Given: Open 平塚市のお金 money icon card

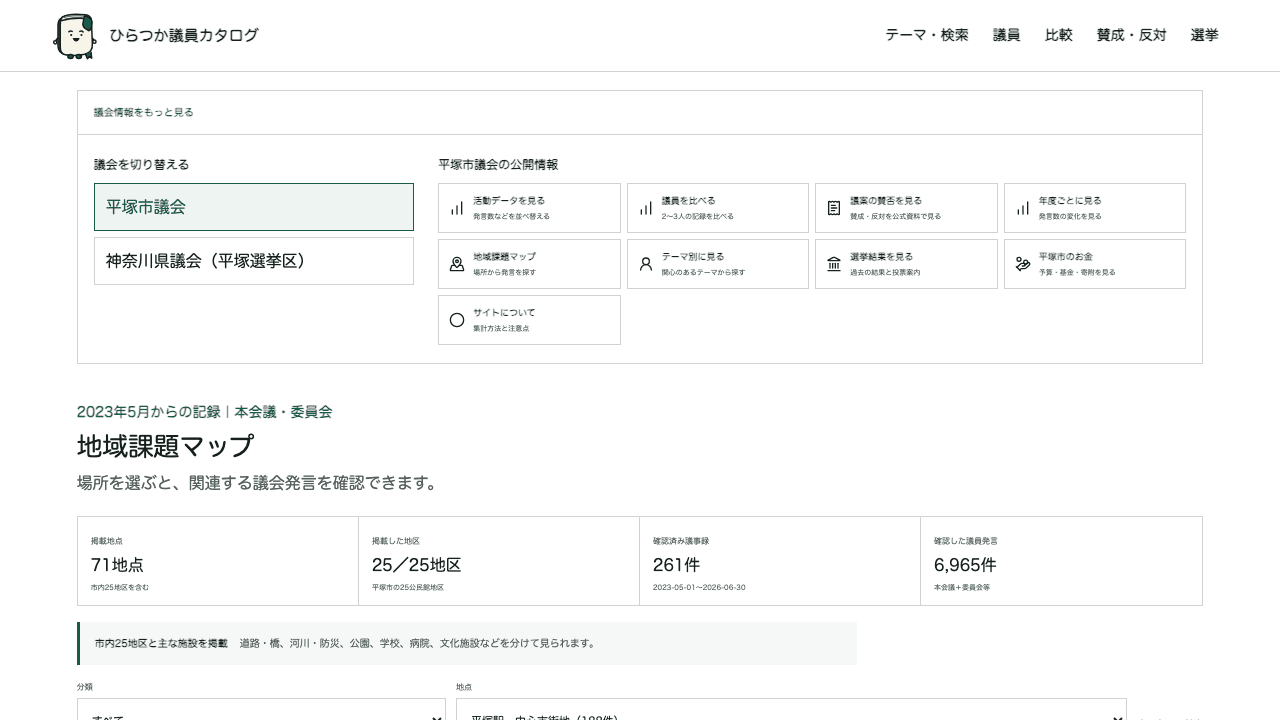Looking at the screenshot, I should tap(1095, 264).
